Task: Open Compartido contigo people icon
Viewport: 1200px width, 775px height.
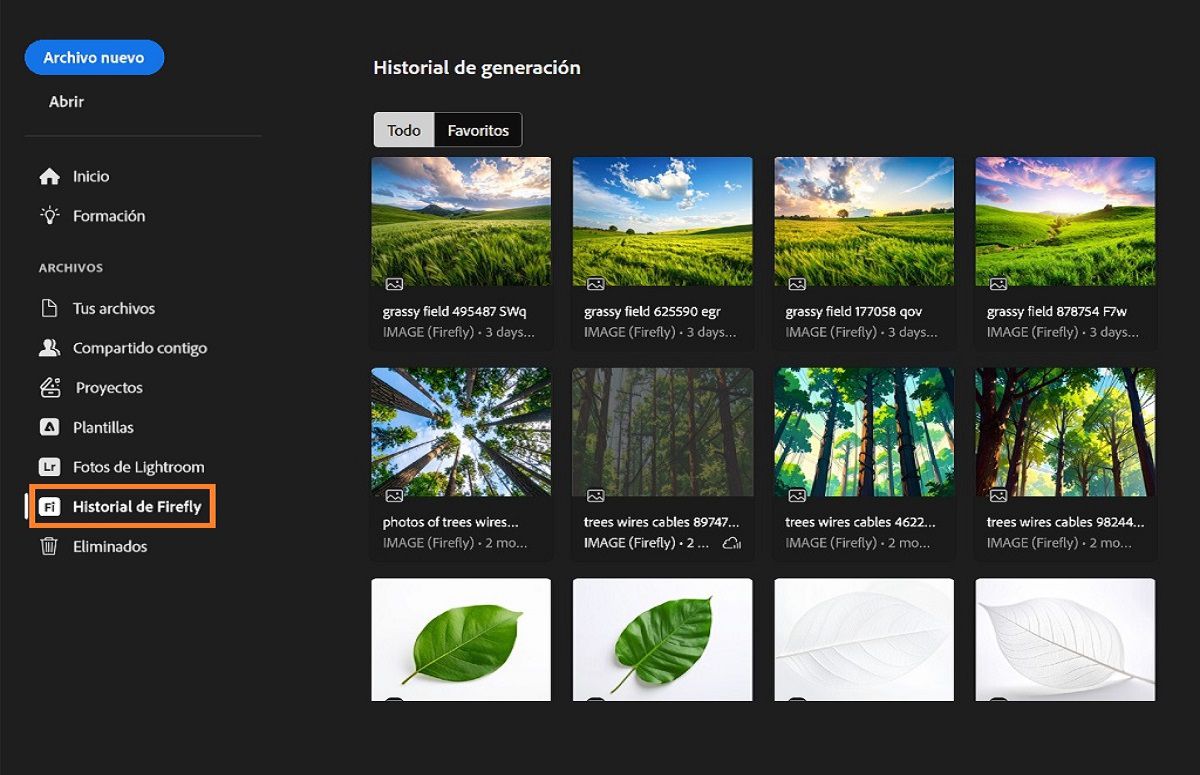Action: [x=49, y=348]
